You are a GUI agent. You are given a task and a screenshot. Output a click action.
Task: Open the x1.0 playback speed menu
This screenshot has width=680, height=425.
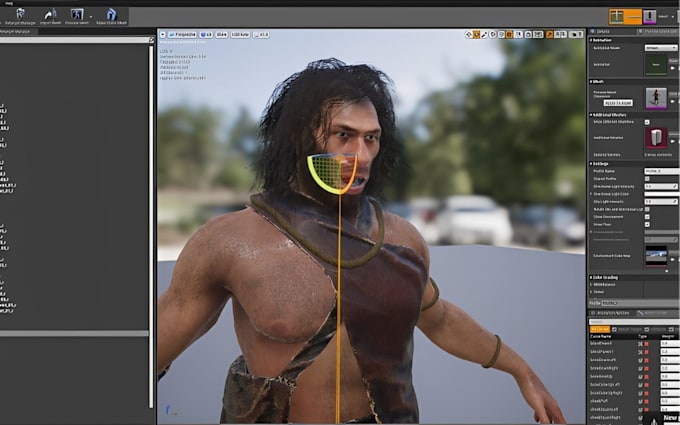(261, 34)
